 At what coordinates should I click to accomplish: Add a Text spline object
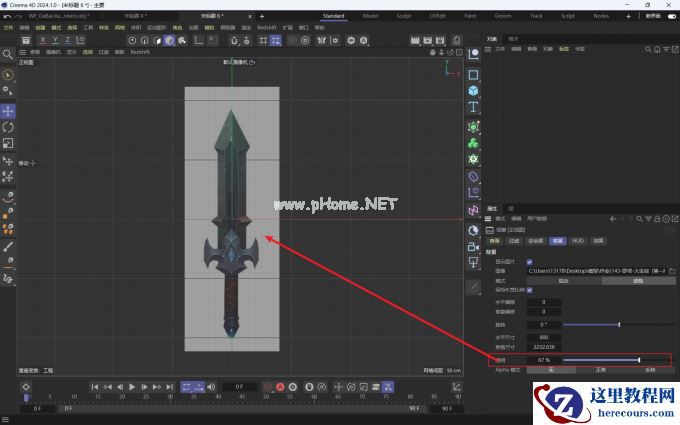tap(473, 107)
